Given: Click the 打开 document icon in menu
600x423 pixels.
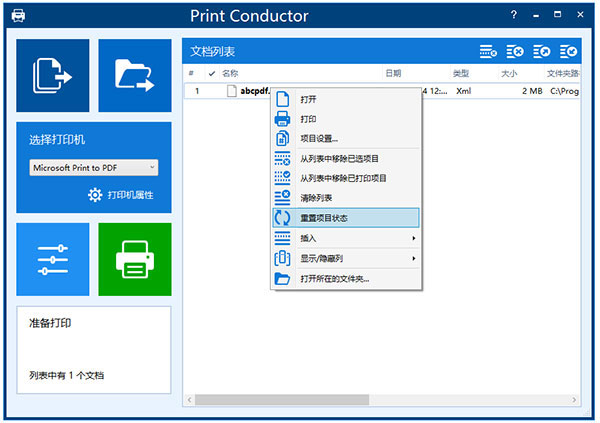Looking at the screenshot, I should (282, 99).
